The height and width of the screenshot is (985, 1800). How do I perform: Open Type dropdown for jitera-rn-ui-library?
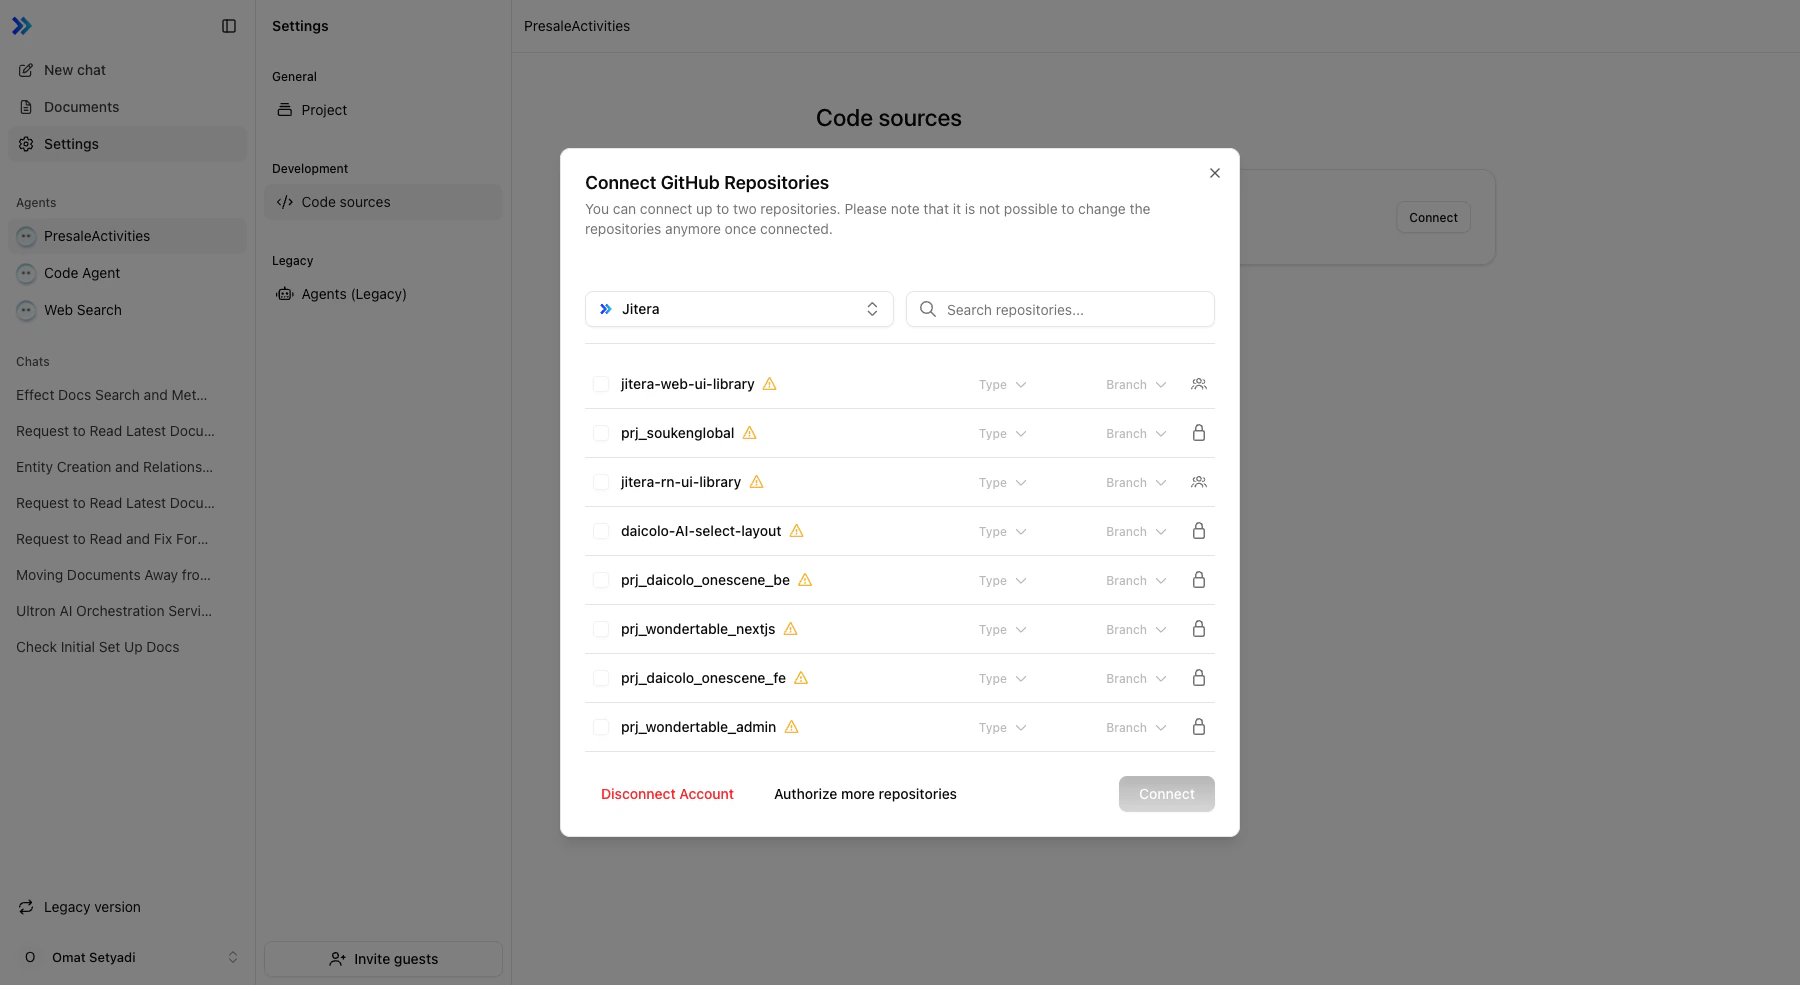[x=1003, y=483]
